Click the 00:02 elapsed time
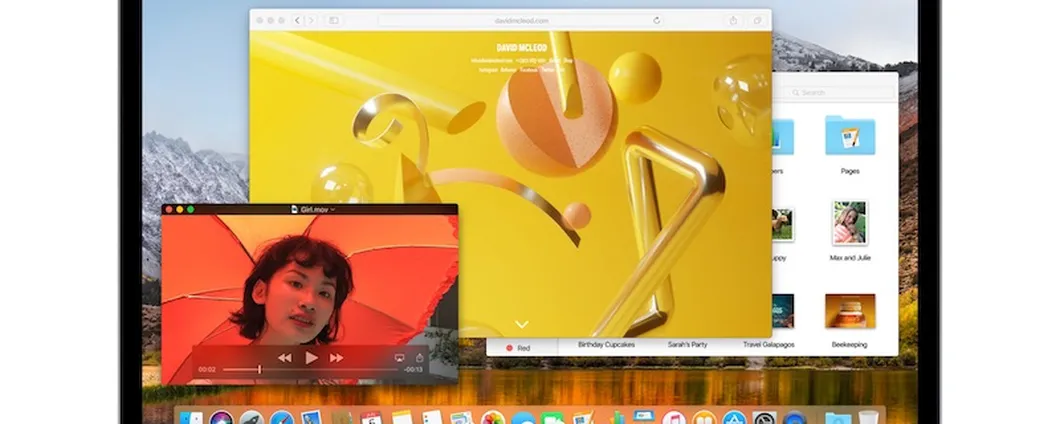 point(207,370)
